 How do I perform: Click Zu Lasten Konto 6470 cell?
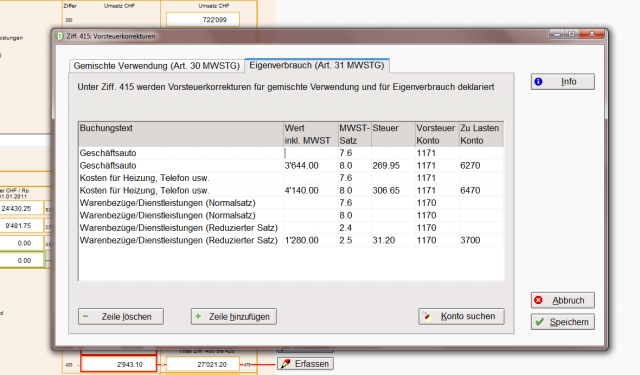click(x=481, y=191)
